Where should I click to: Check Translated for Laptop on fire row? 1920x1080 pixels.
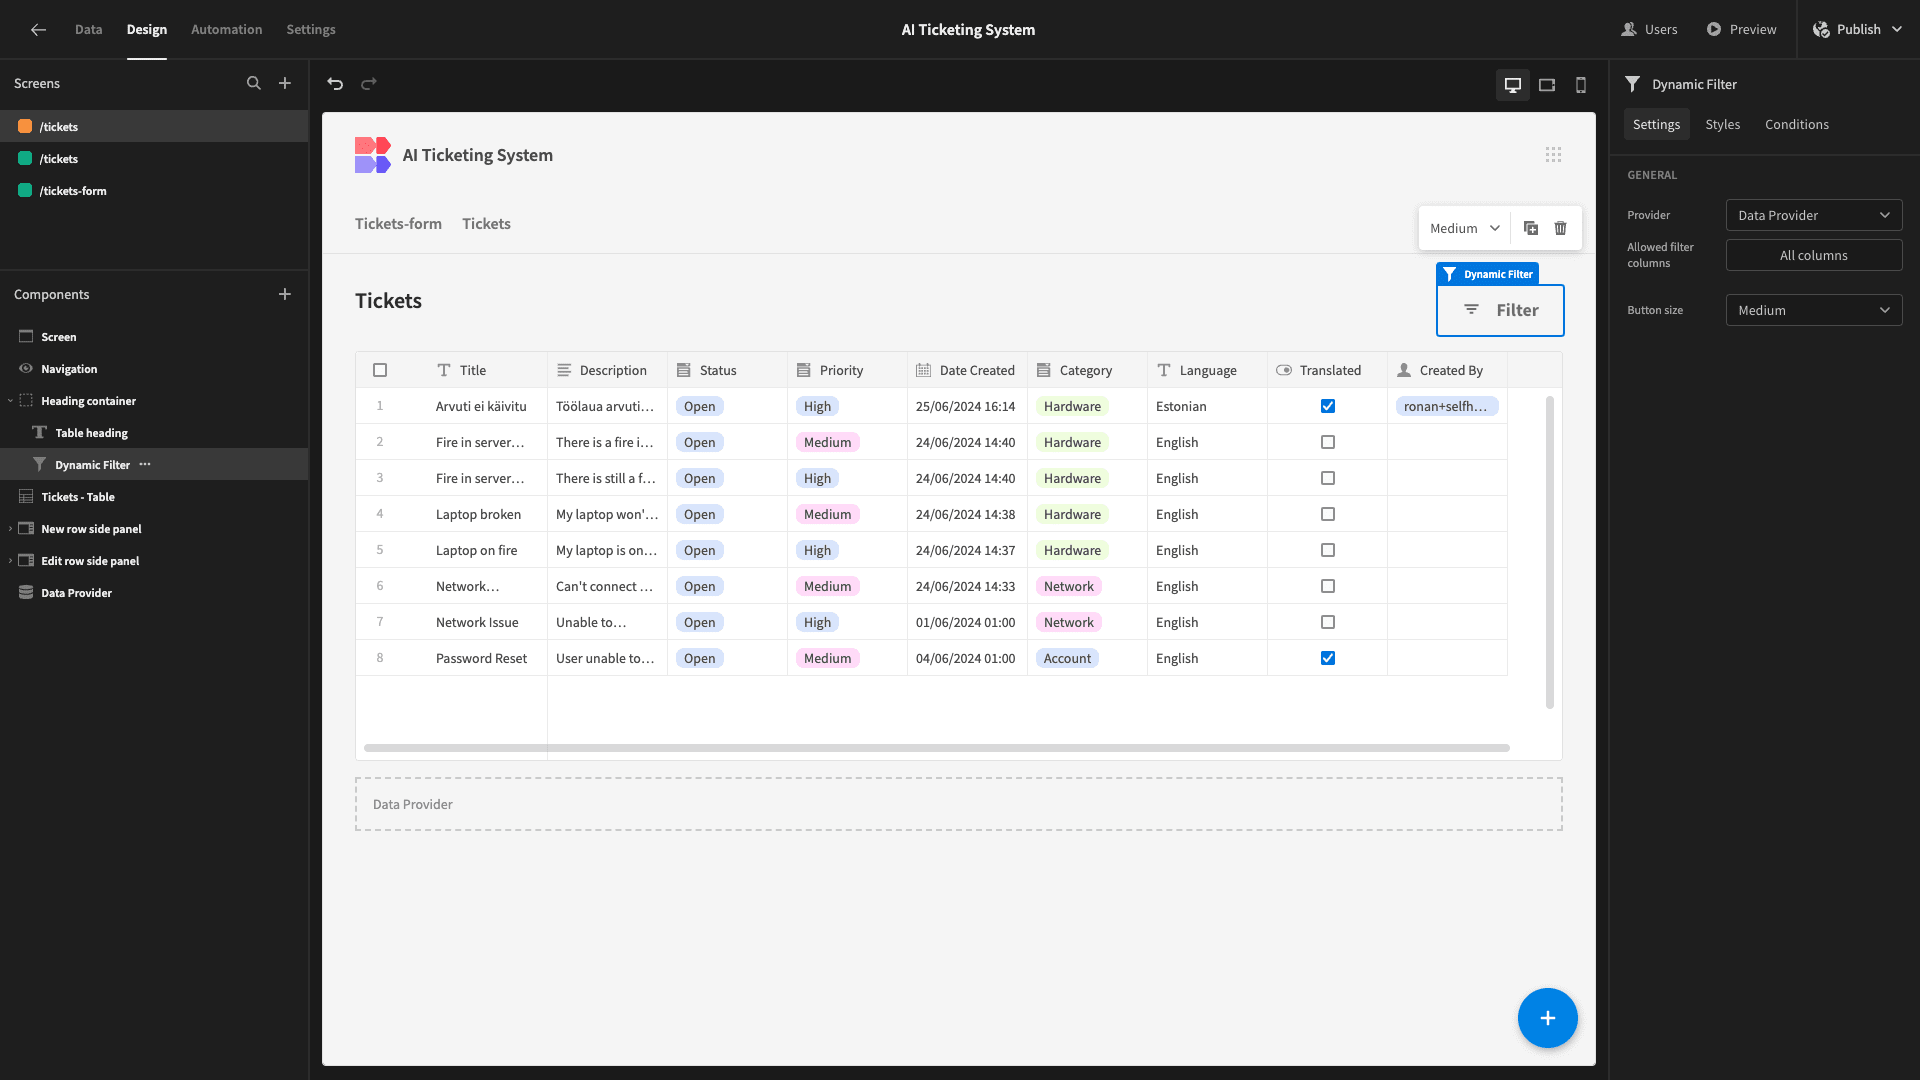[x=1328, y=550]
